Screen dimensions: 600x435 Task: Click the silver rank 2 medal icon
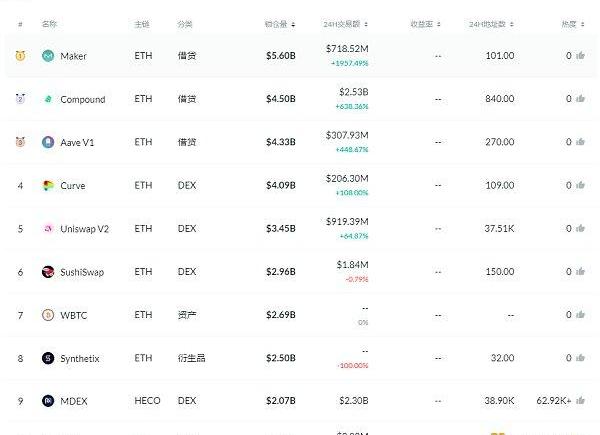coord(20,99)
